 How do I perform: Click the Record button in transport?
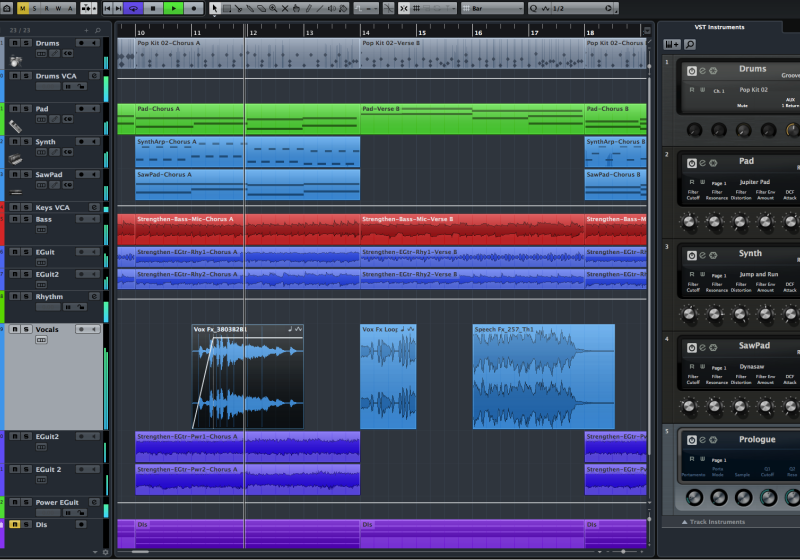click(x=193, y=8)
